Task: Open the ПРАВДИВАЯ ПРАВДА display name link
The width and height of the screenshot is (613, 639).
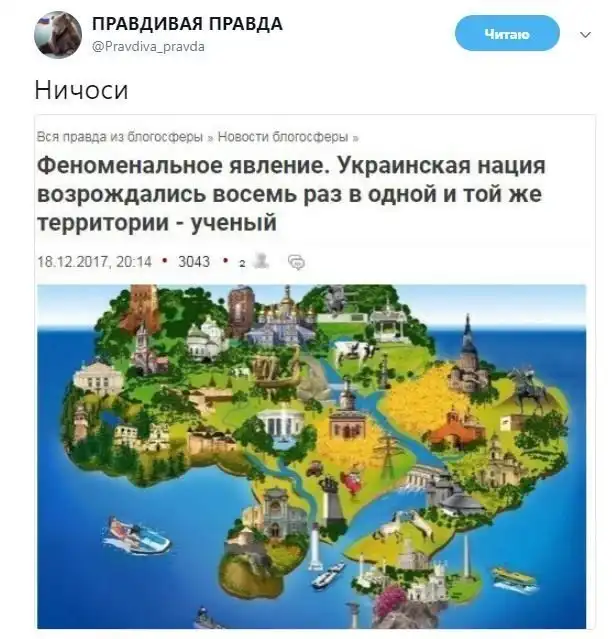Action: 187,24
